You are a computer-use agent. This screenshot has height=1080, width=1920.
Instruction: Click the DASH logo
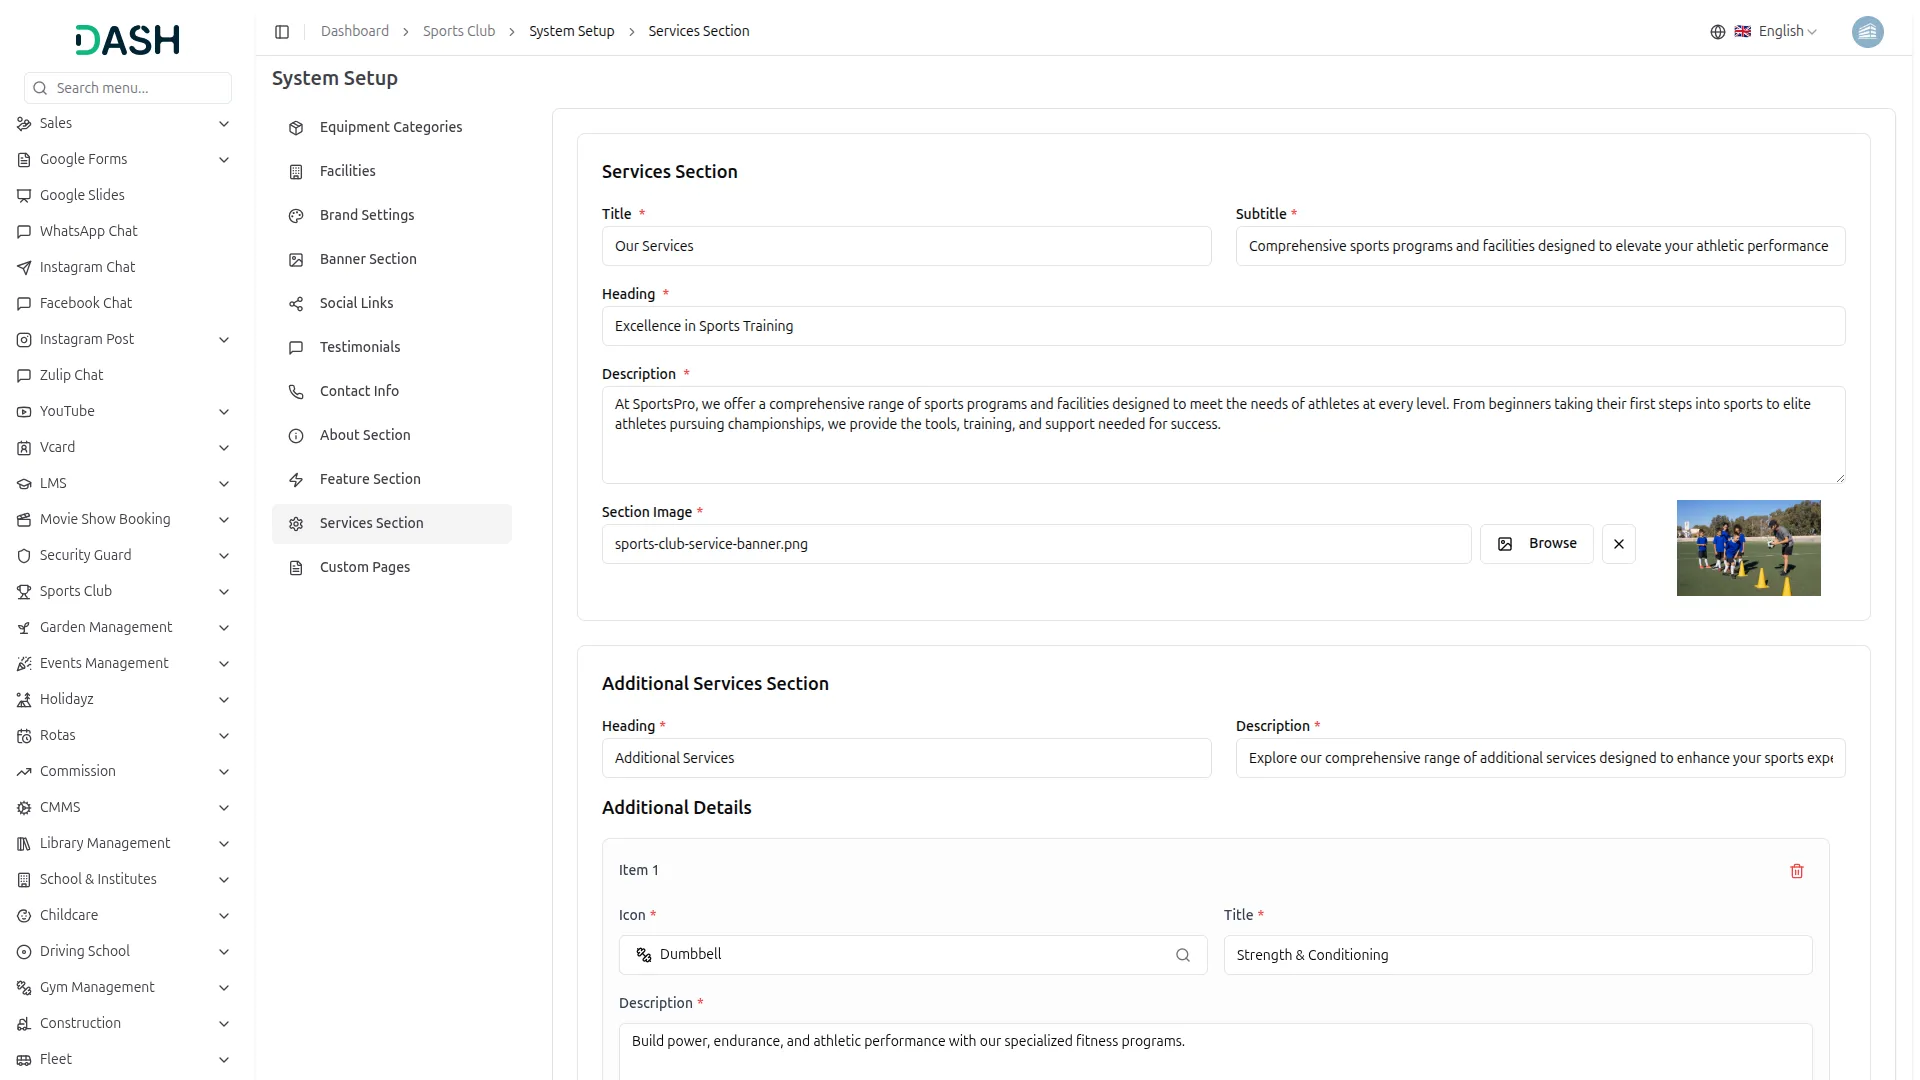[128, 40]
